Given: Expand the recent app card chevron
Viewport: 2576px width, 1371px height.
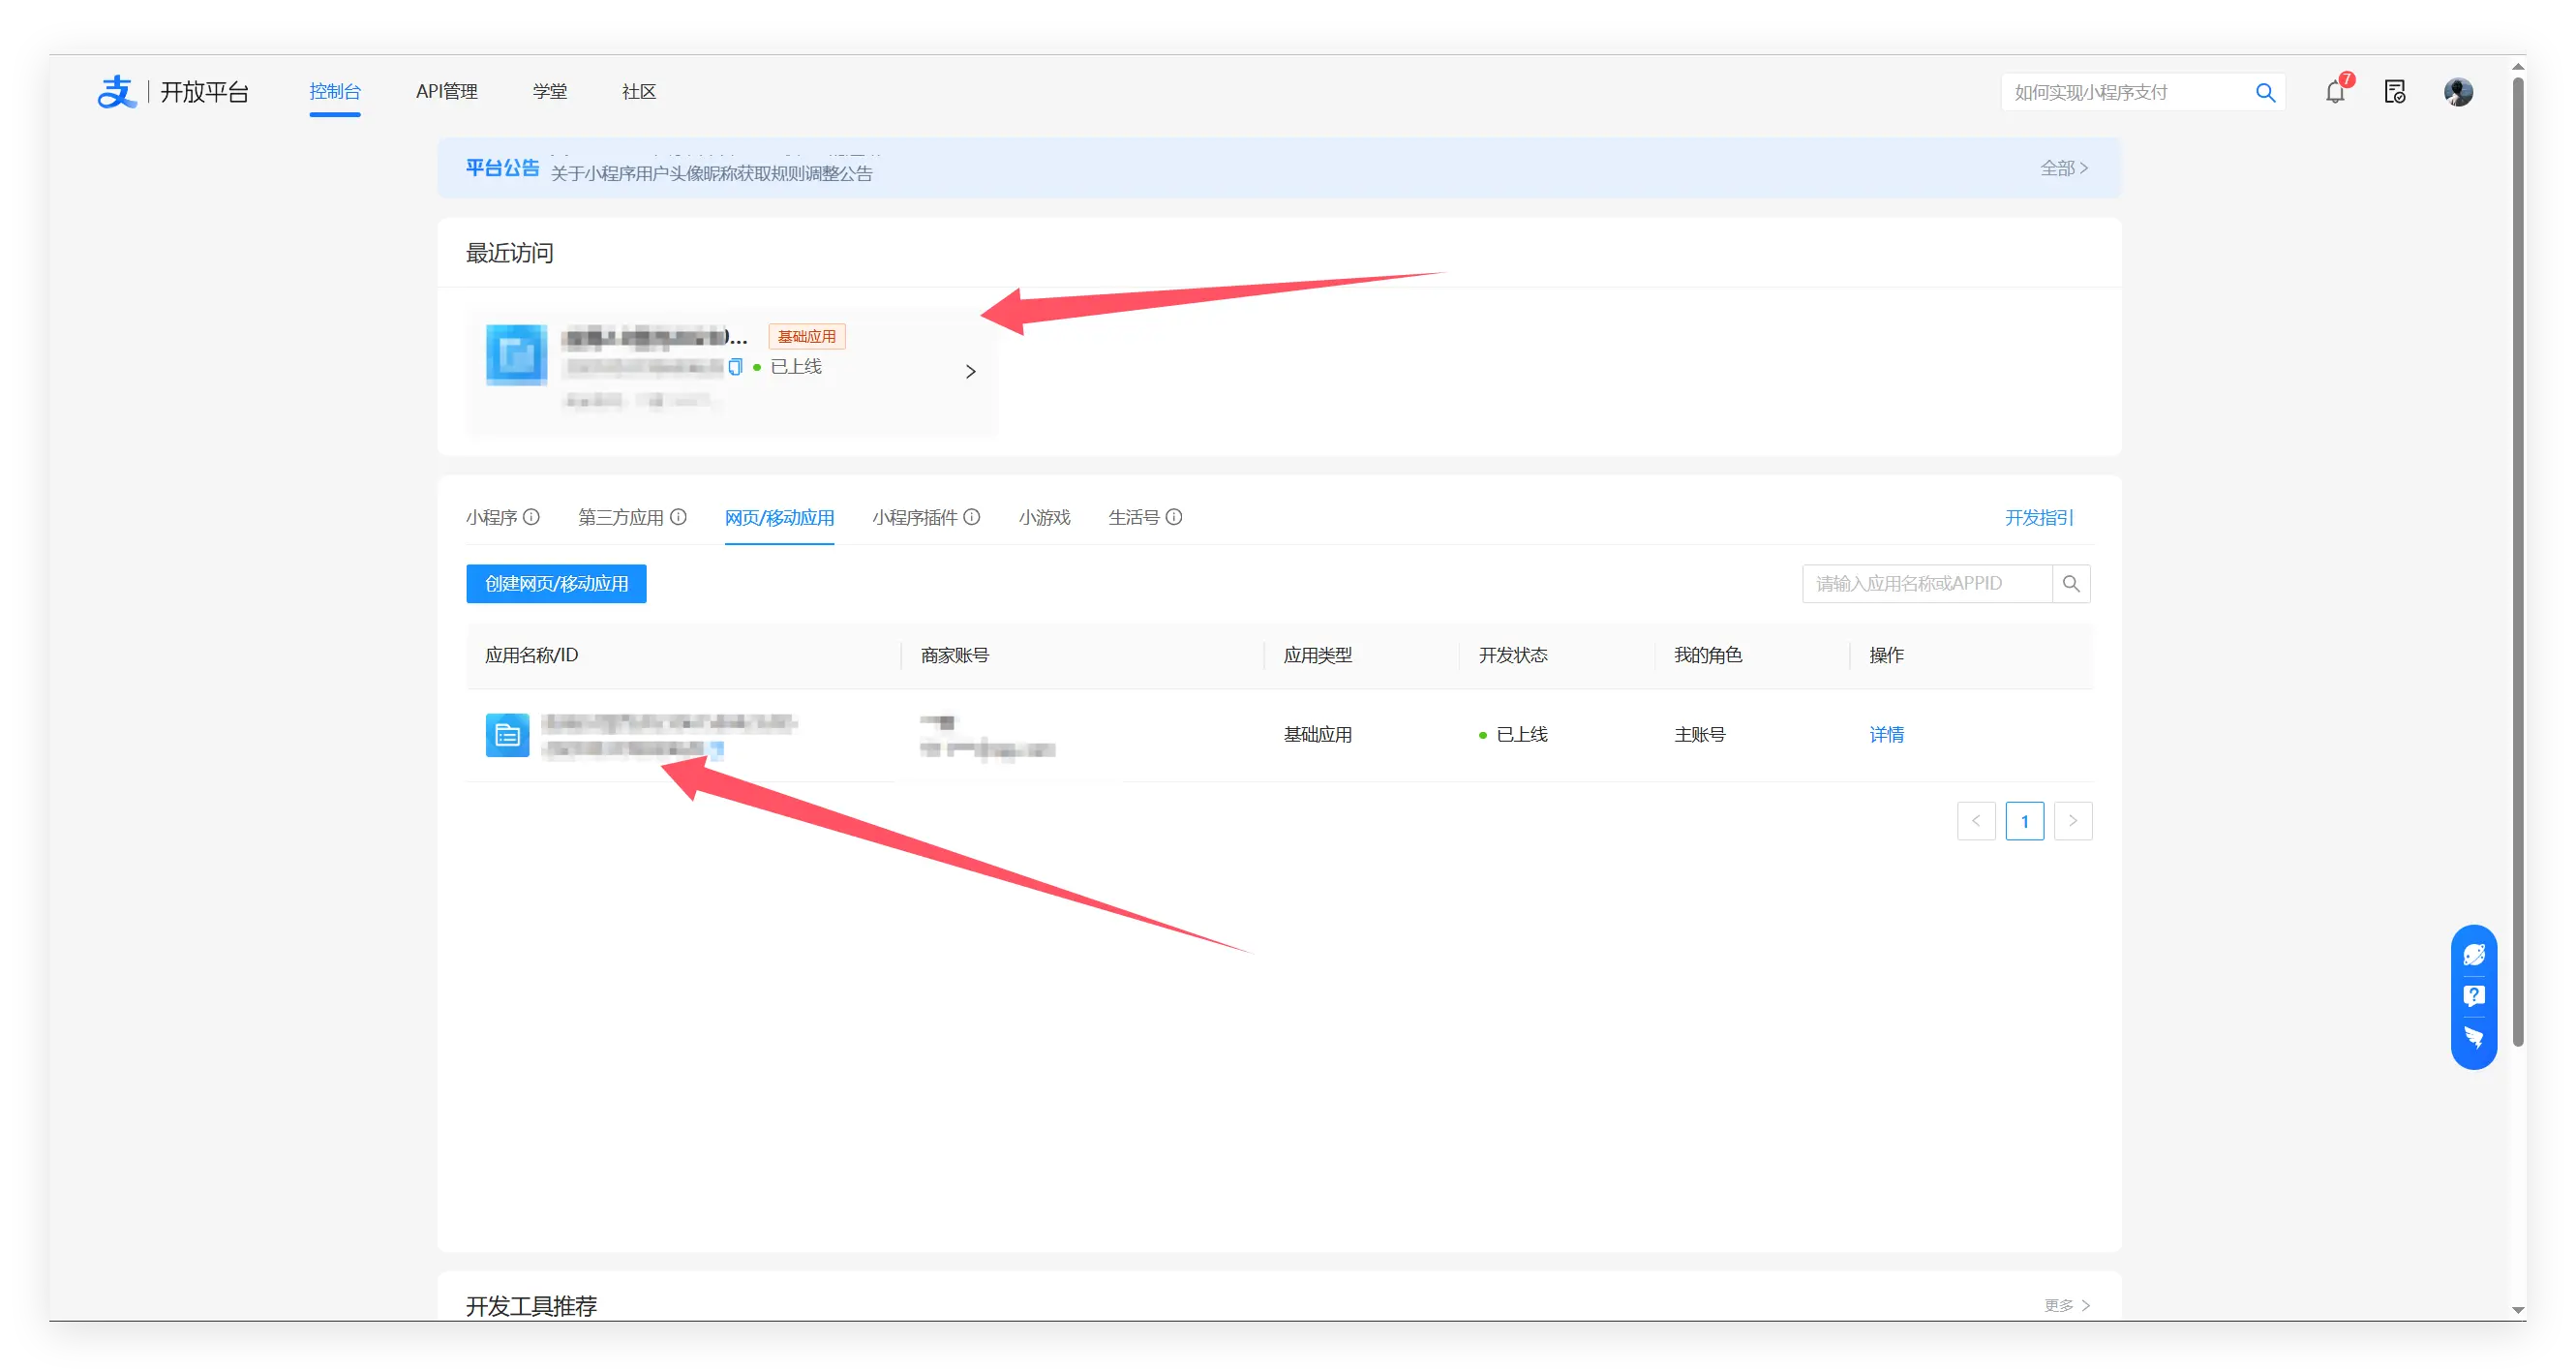Looking at the screenshot, I should (970, 372).
